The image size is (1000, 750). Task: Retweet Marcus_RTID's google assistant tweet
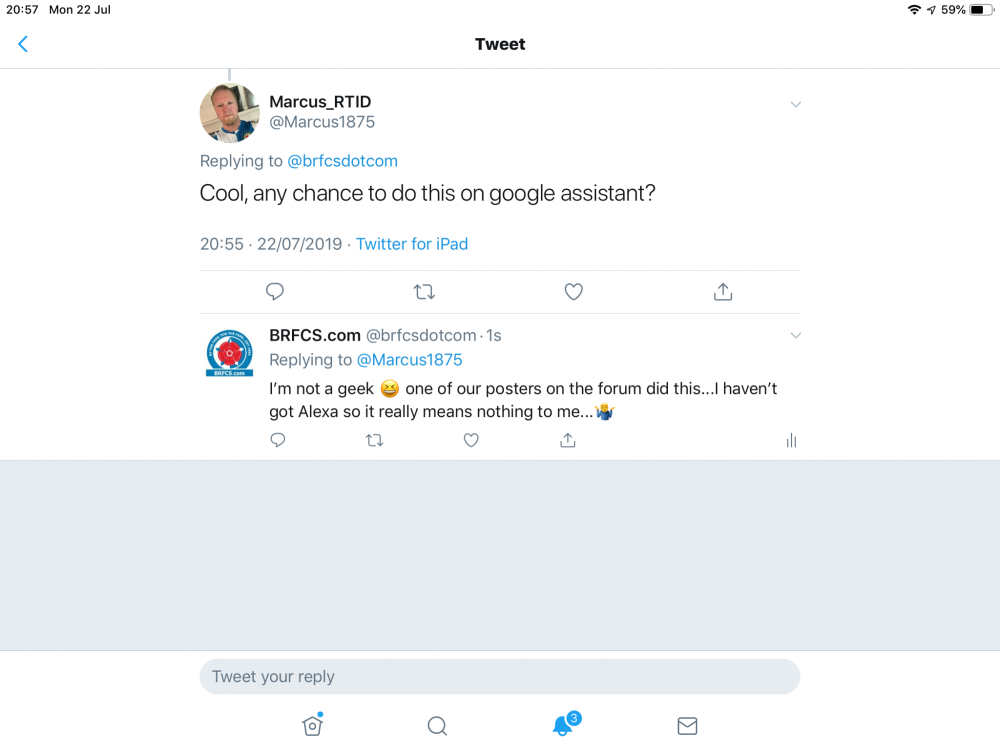(x=424, y=292)
